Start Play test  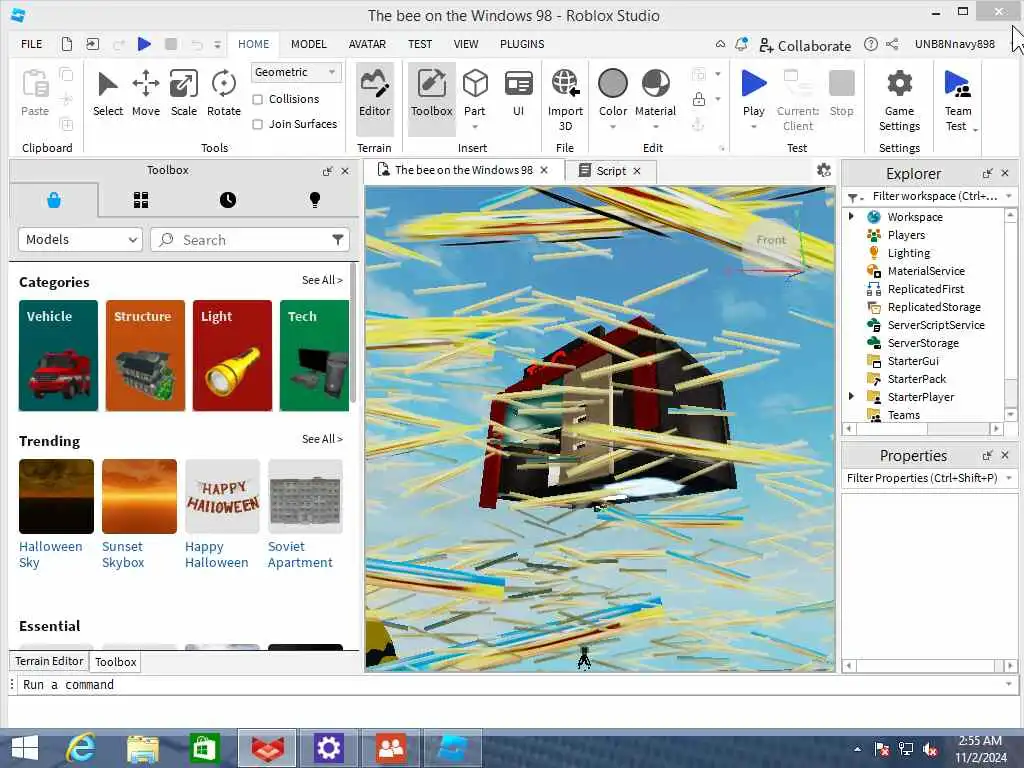pos(754,92)
